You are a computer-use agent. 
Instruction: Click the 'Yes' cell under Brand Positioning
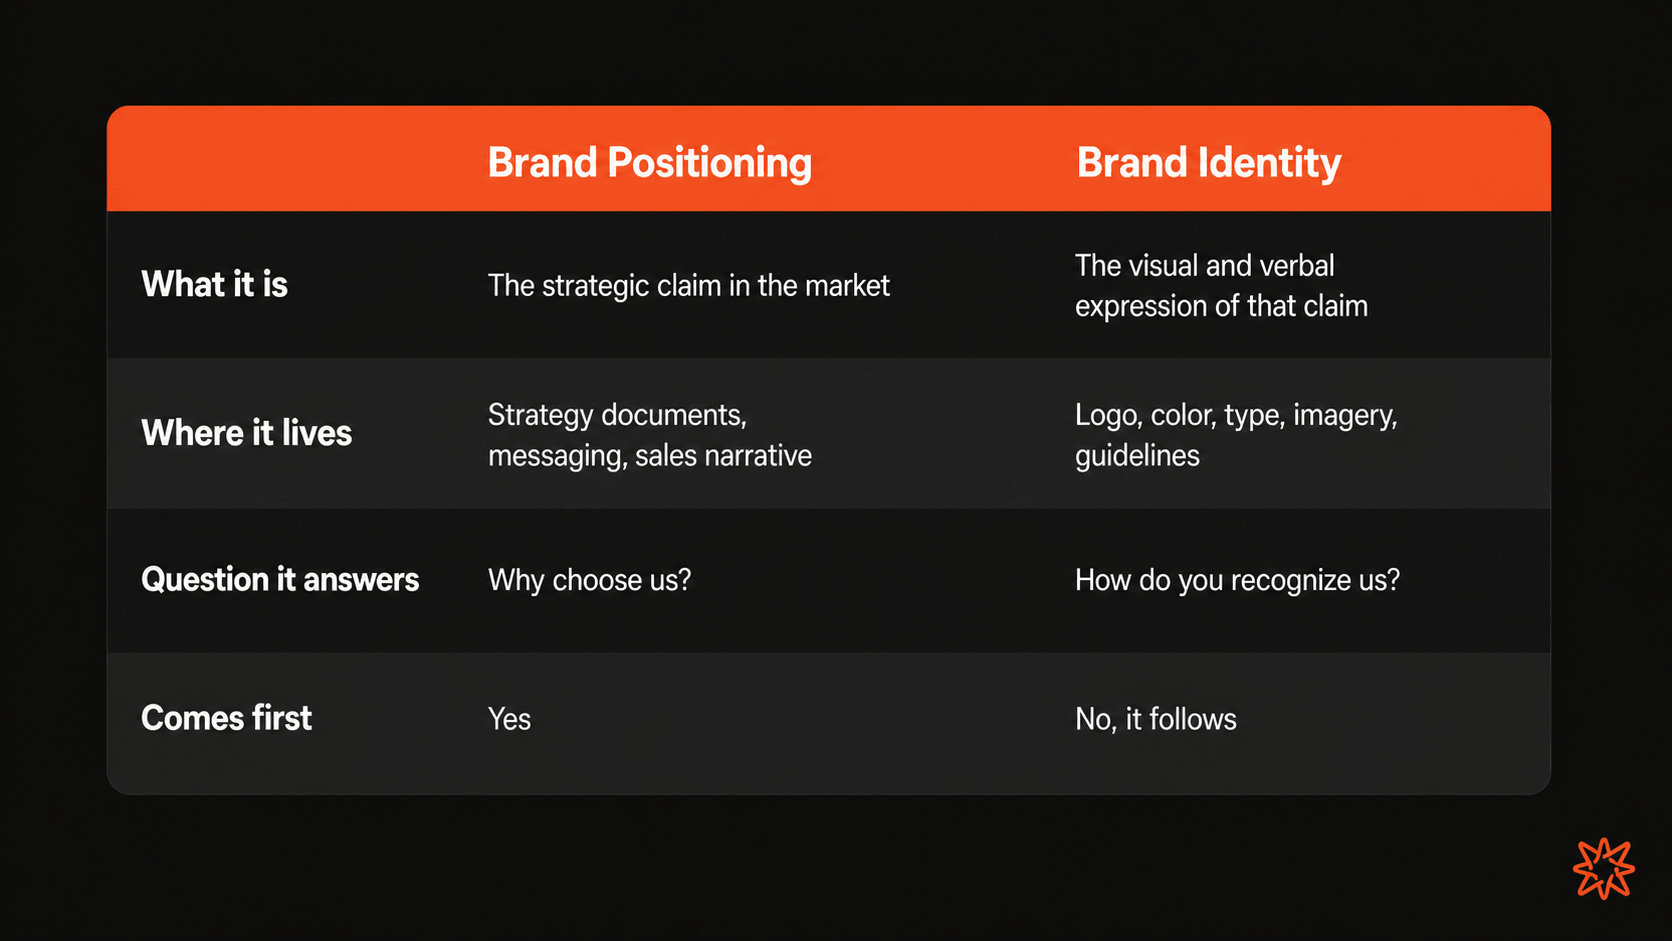[x=509, y=719]
